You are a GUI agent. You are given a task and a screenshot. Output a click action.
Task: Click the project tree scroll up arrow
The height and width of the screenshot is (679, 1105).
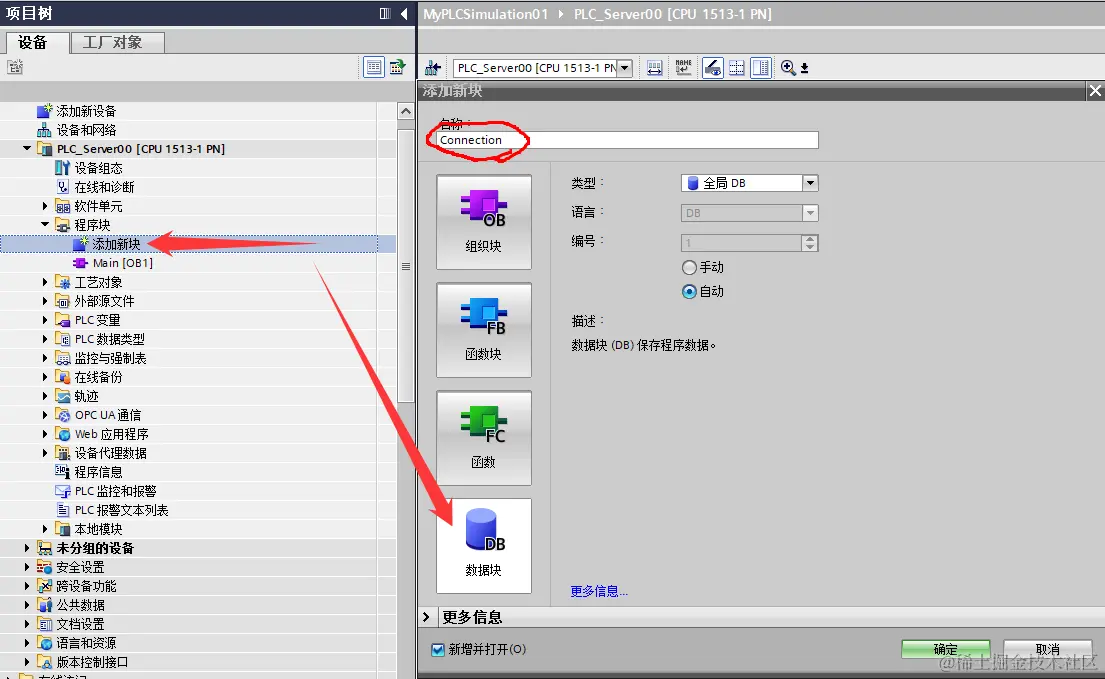[405, 111]
